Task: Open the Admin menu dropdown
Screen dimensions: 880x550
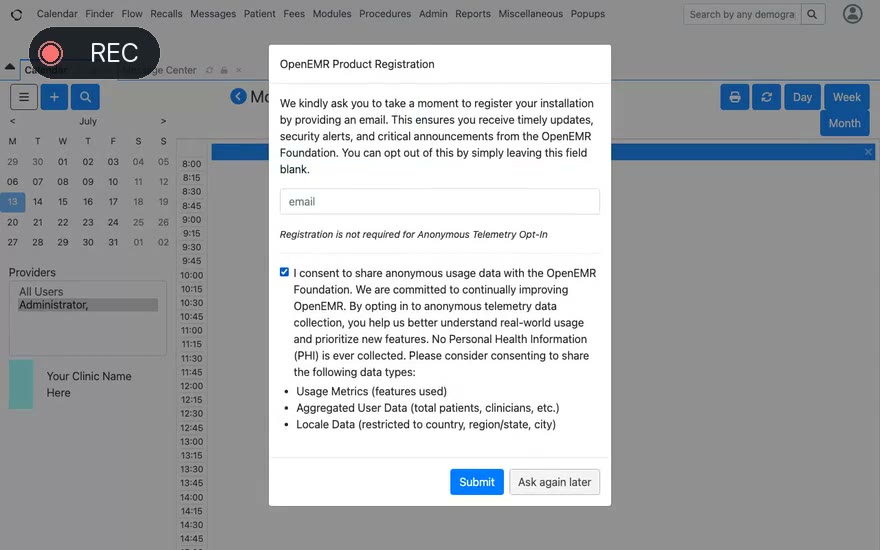Action: (x=433, y=14)
